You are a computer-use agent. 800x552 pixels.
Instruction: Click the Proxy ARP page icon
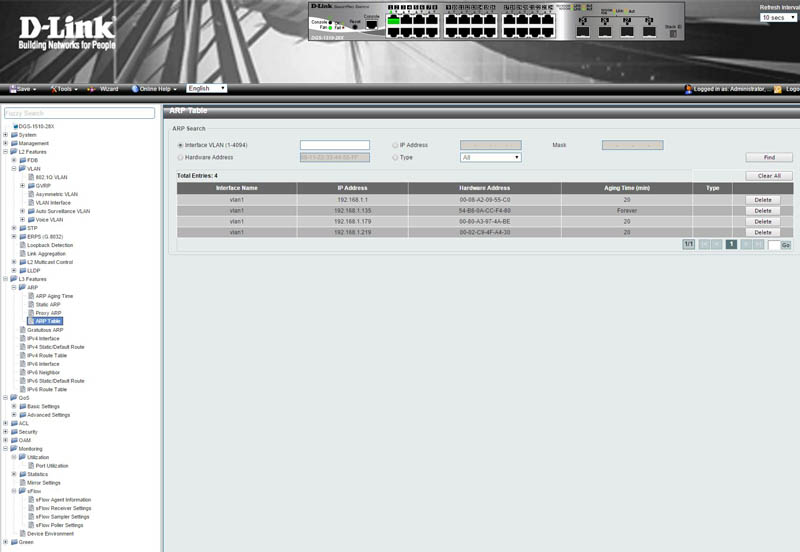31,313
